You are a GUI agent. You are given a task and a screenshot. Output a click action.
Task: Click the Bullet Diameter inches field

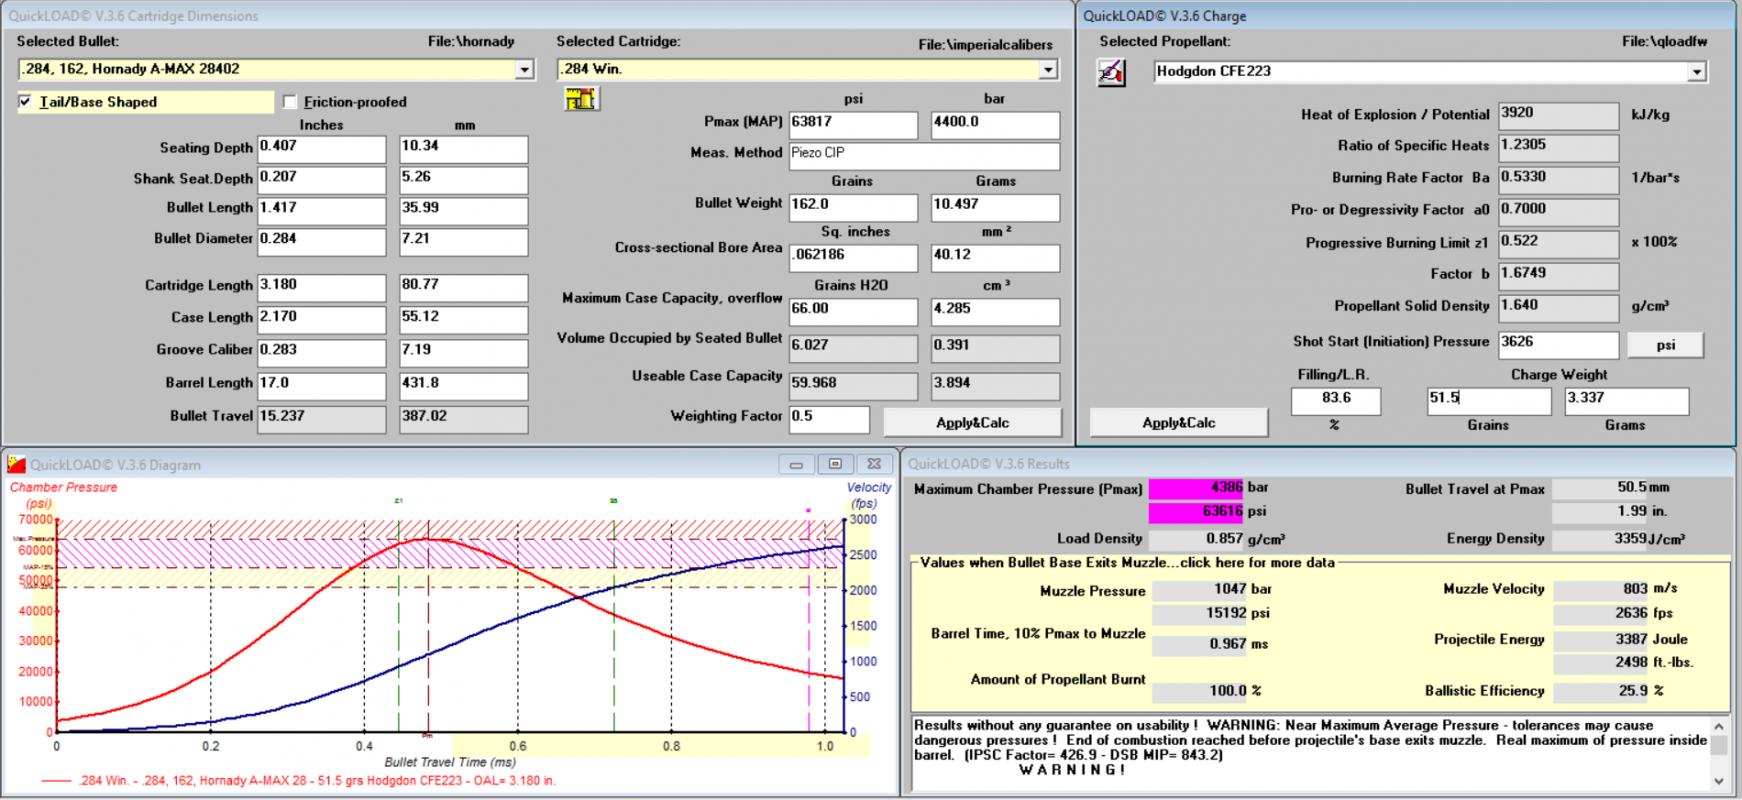(x=321, y=242)
